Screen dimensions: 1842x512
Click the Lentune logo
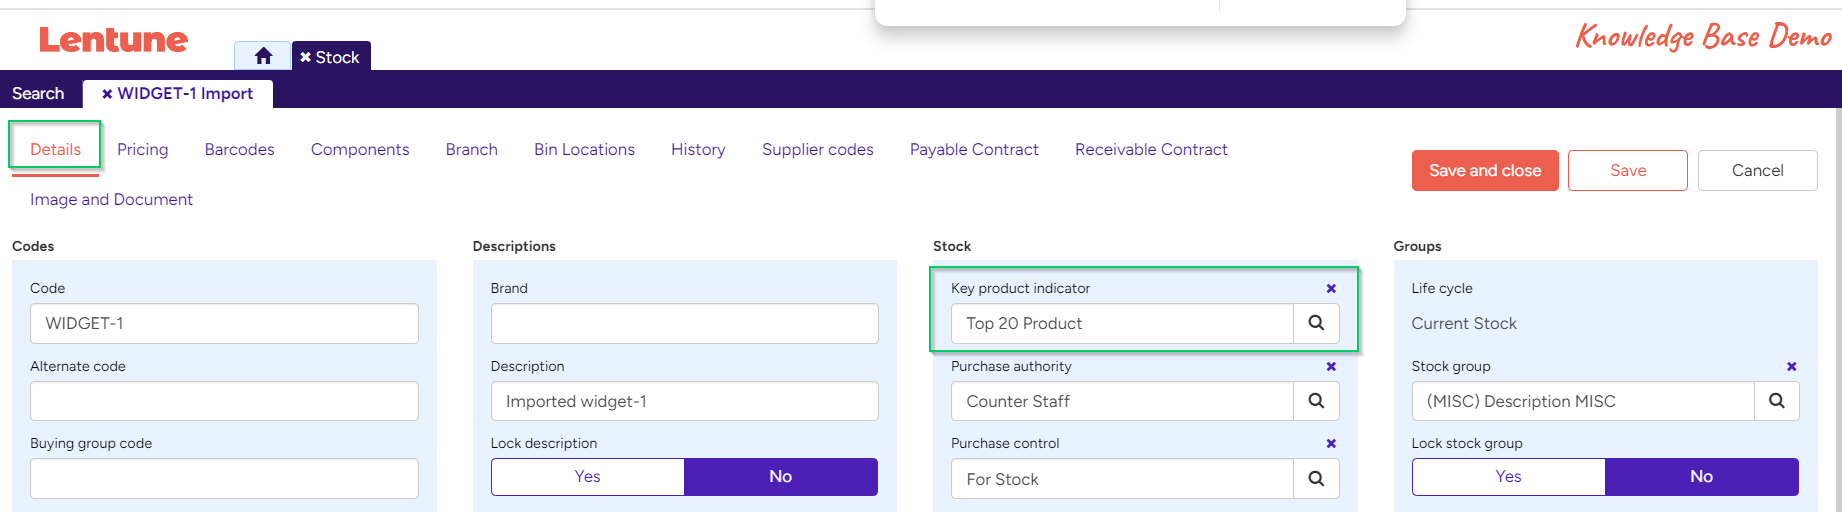coord(113,39)
